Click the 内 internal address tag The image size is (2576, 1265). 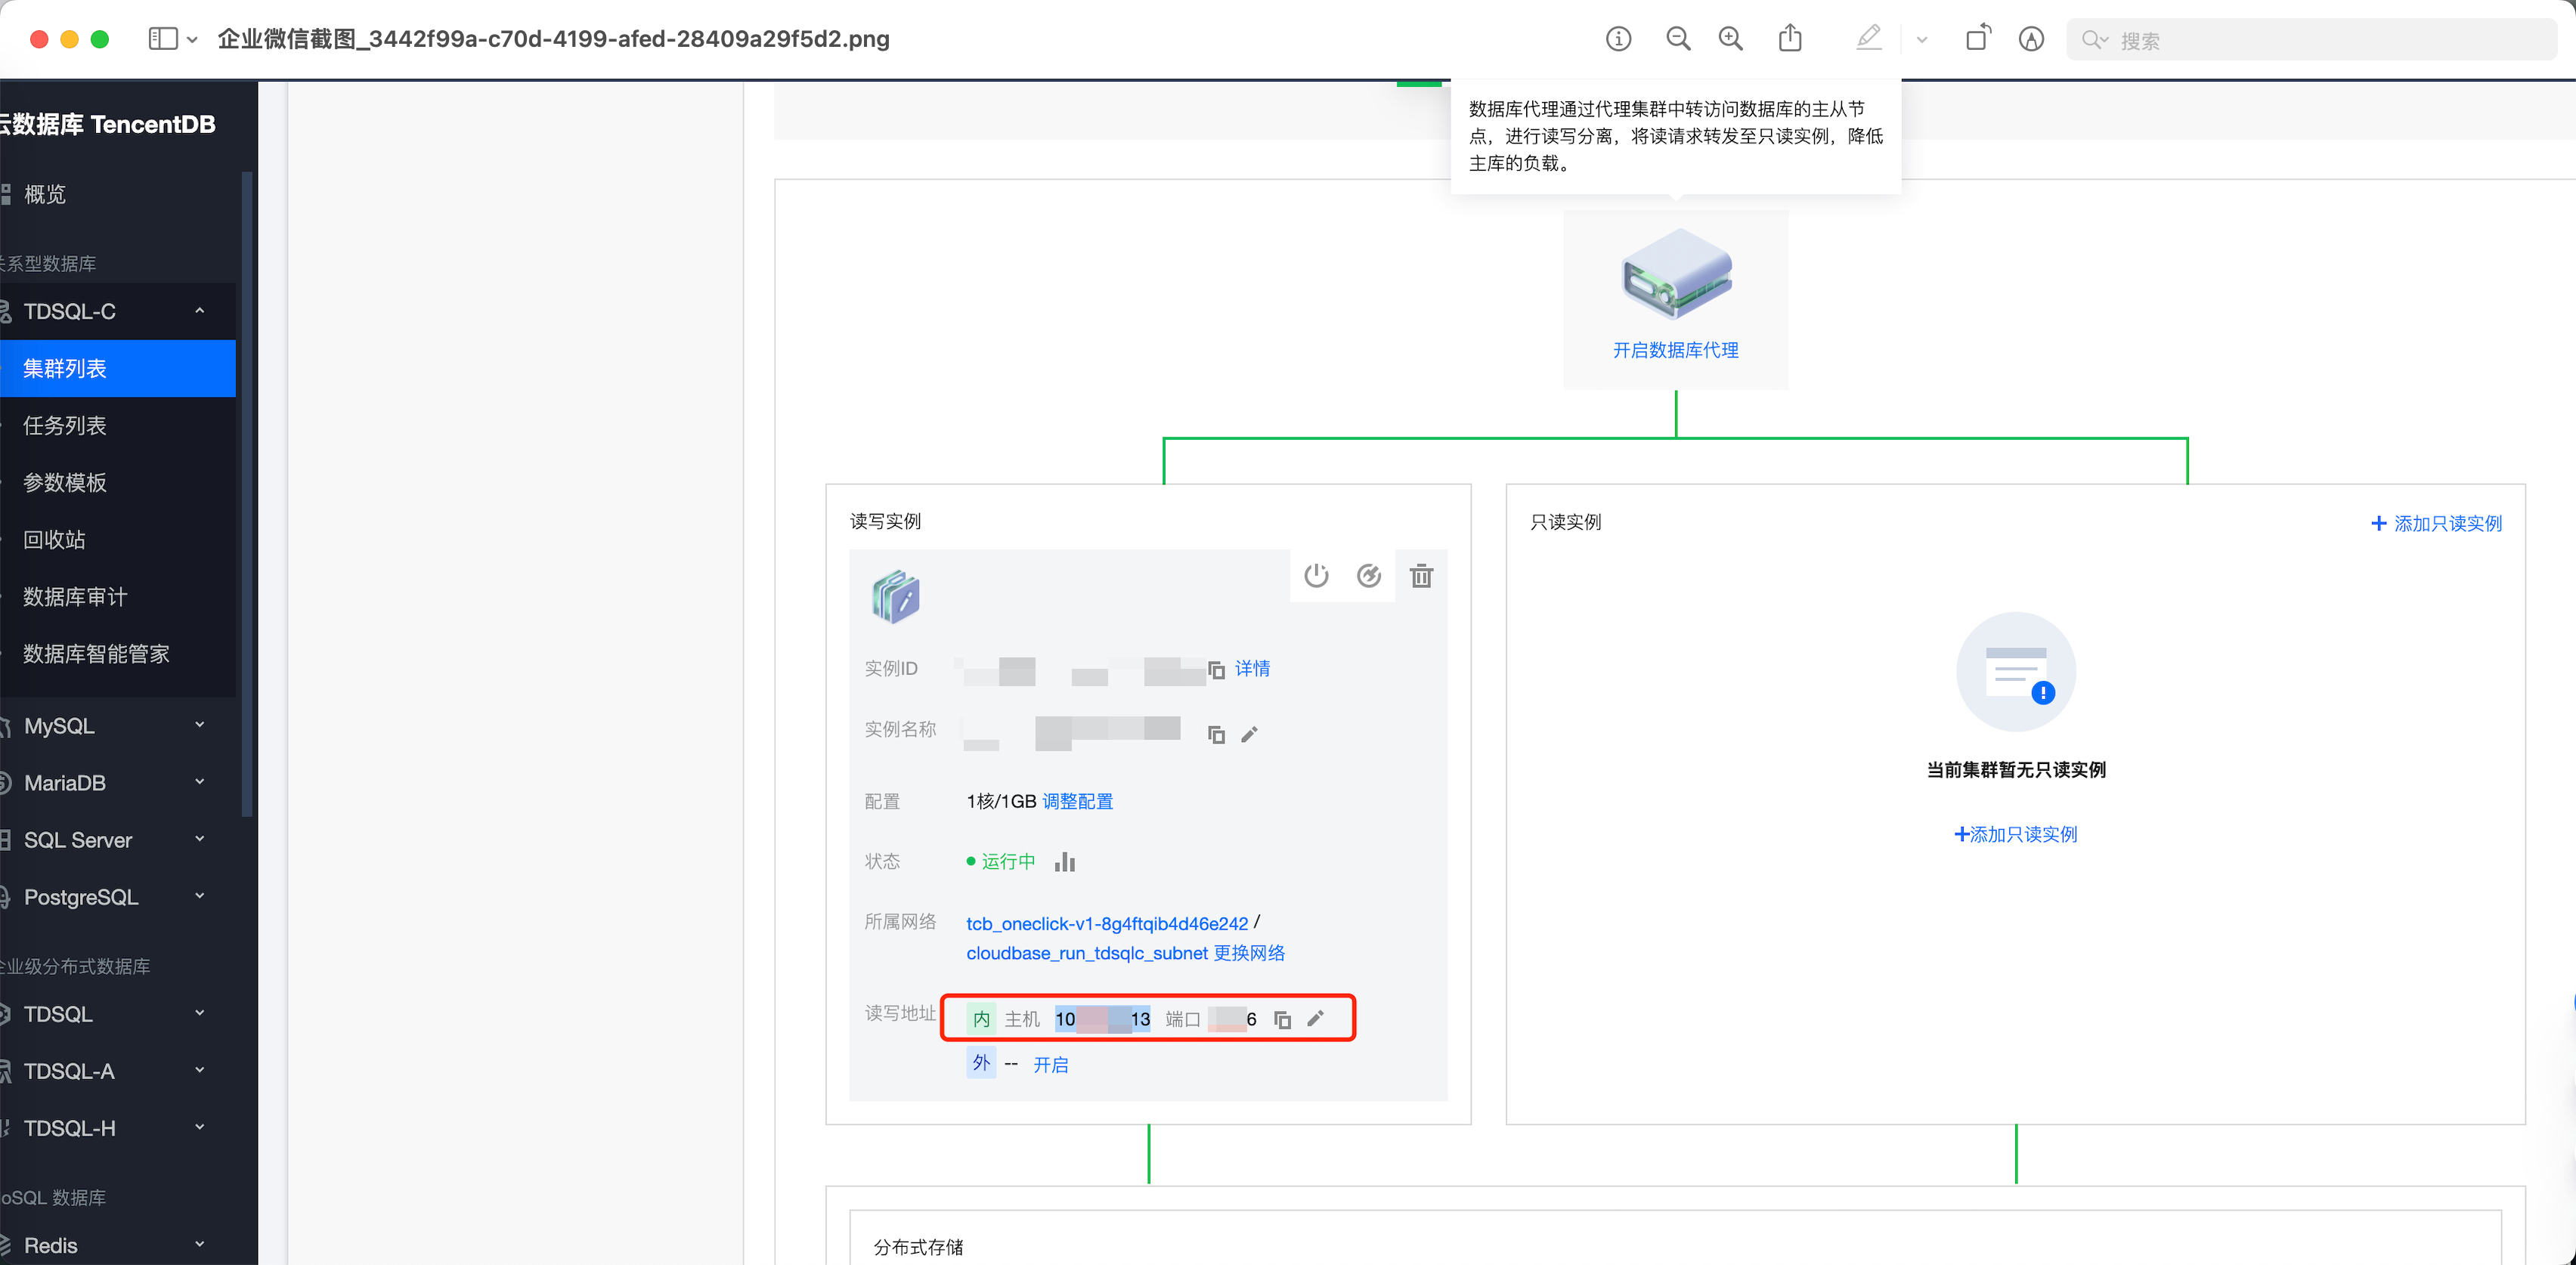point(981,1019)
